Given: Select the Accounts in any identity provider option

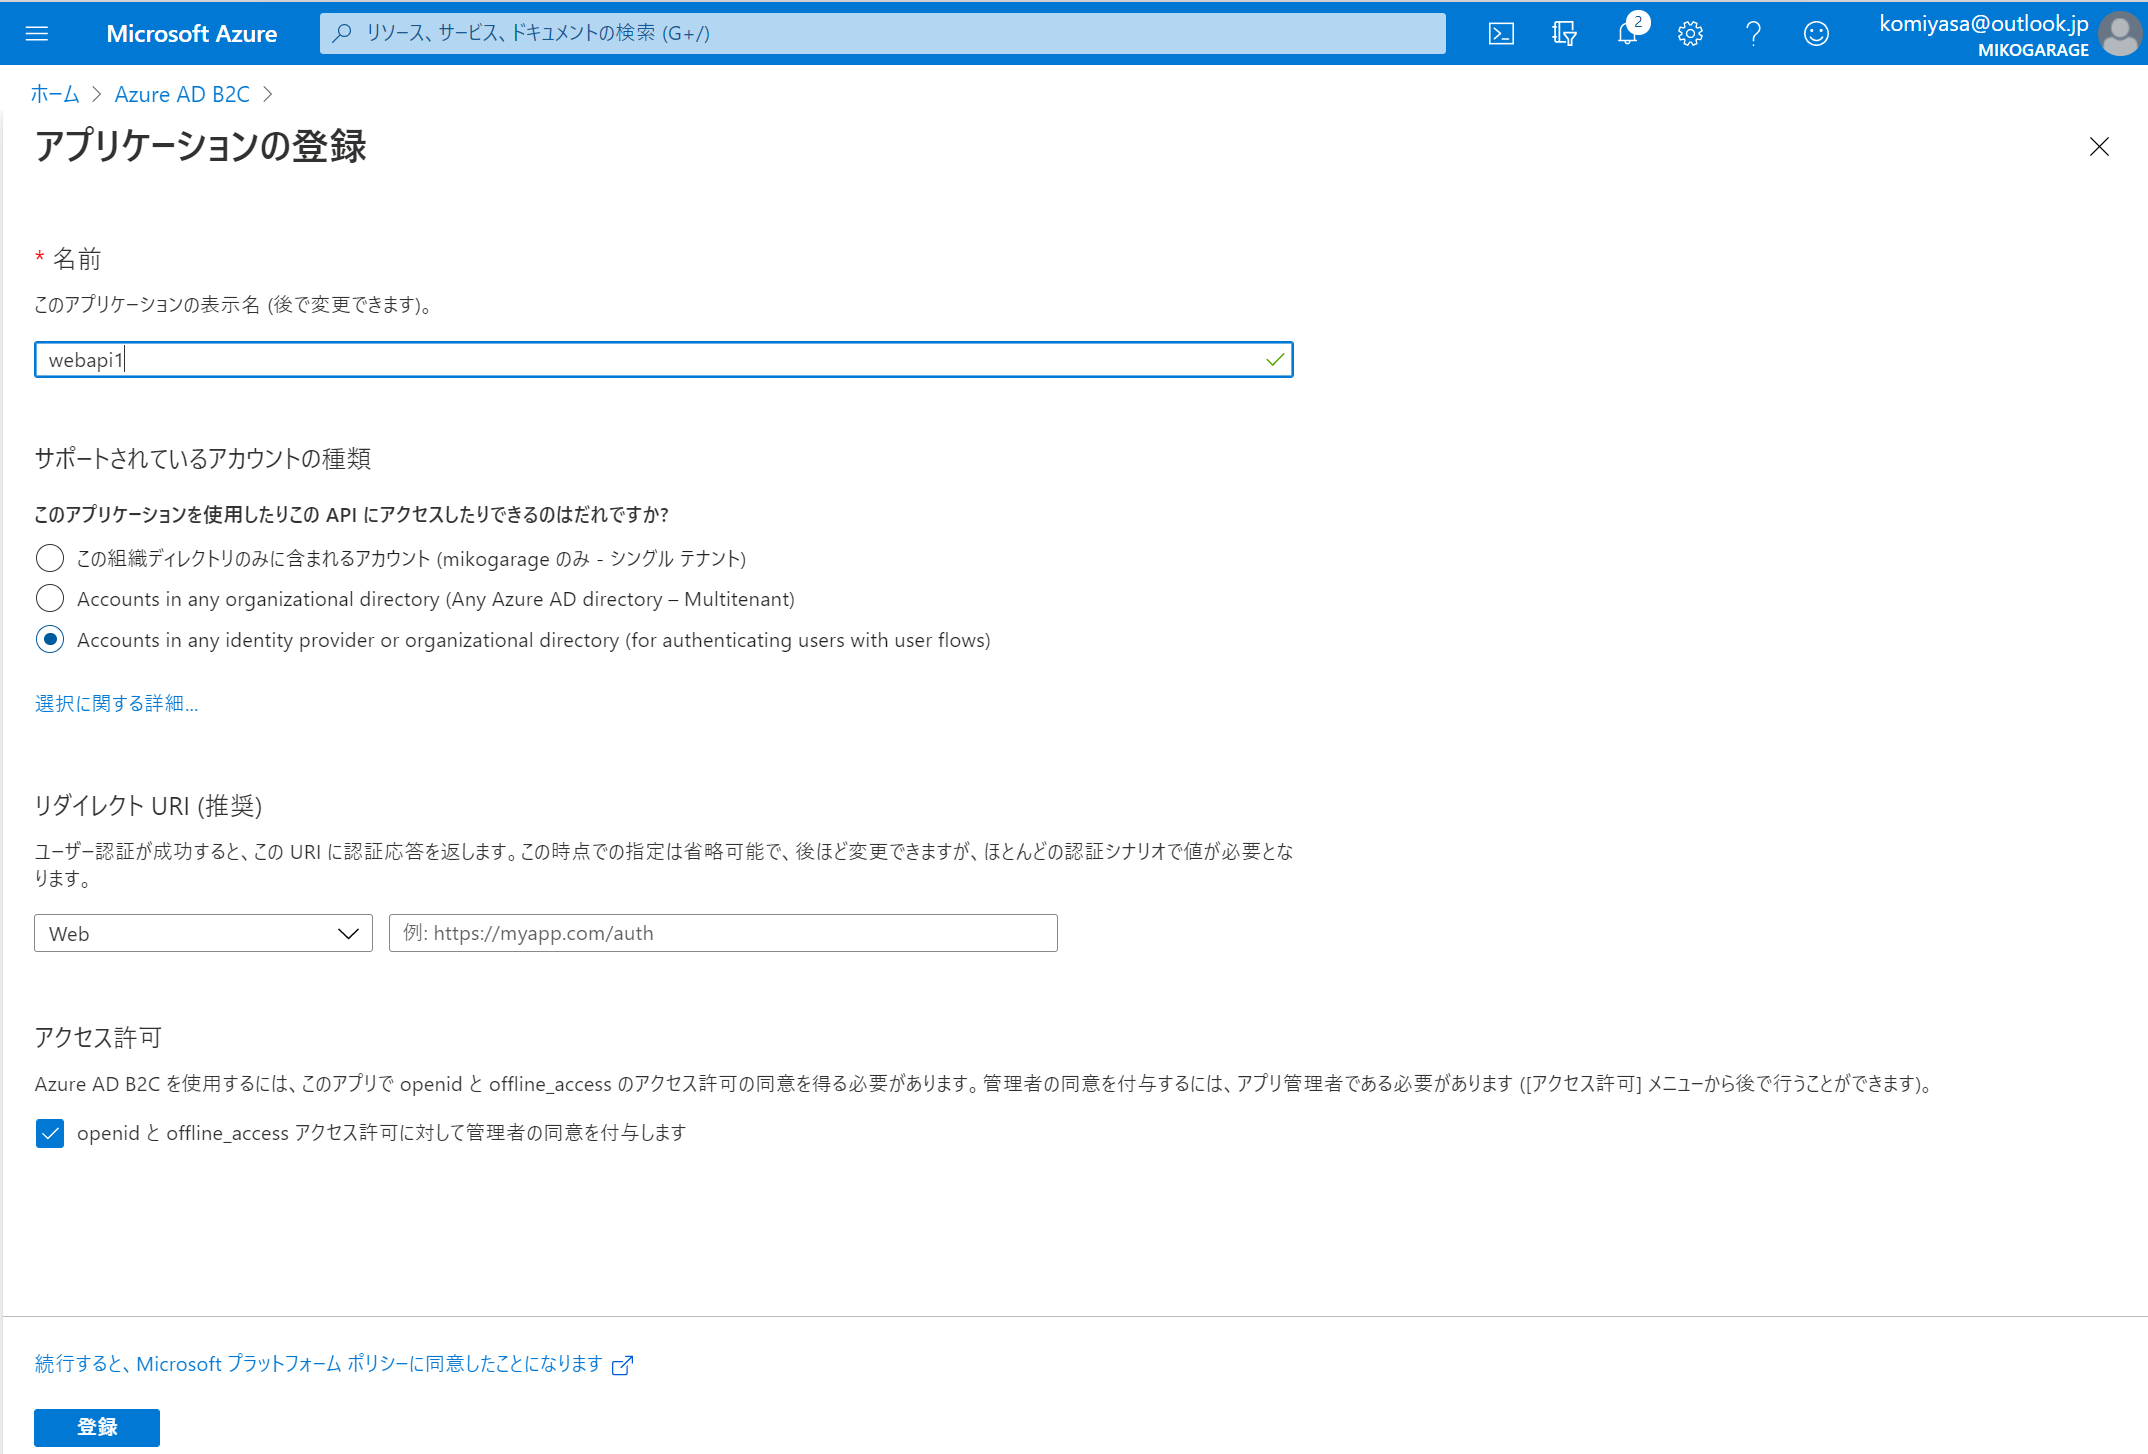Looking at the screenshot, I should tap(50, 640).
